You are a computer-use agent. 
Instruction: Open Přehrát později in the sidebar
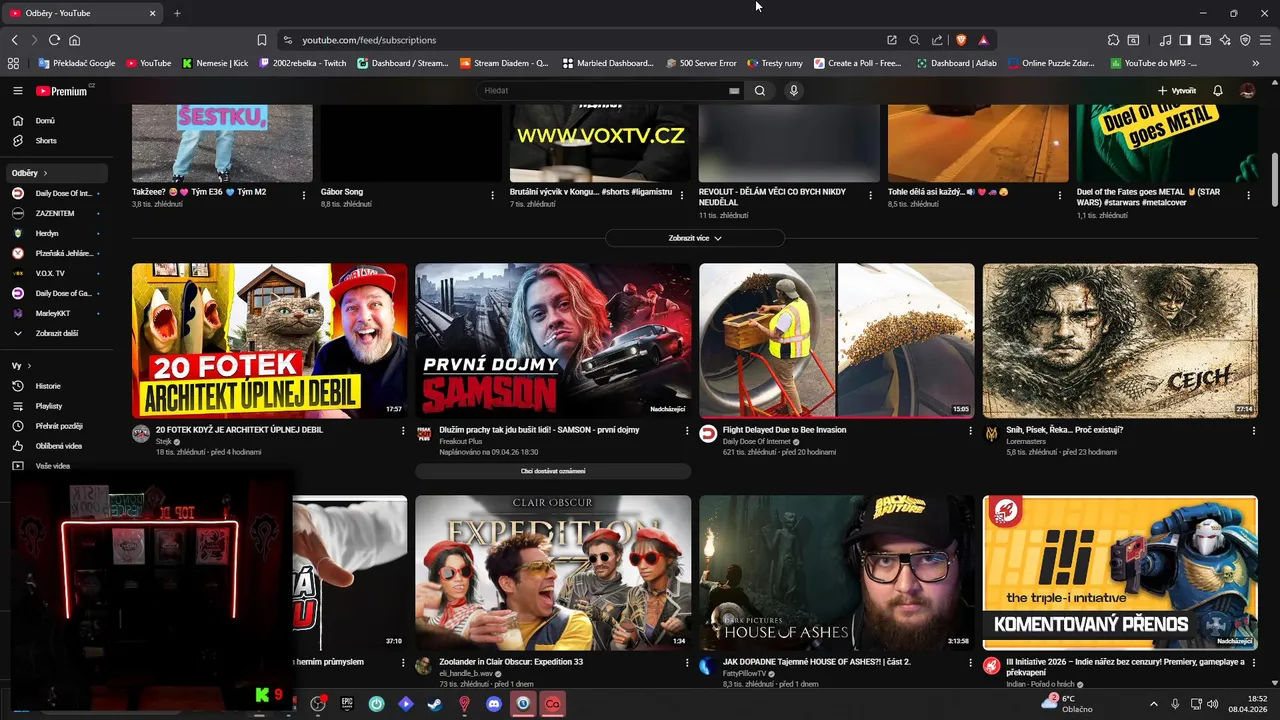coord(56,426)
